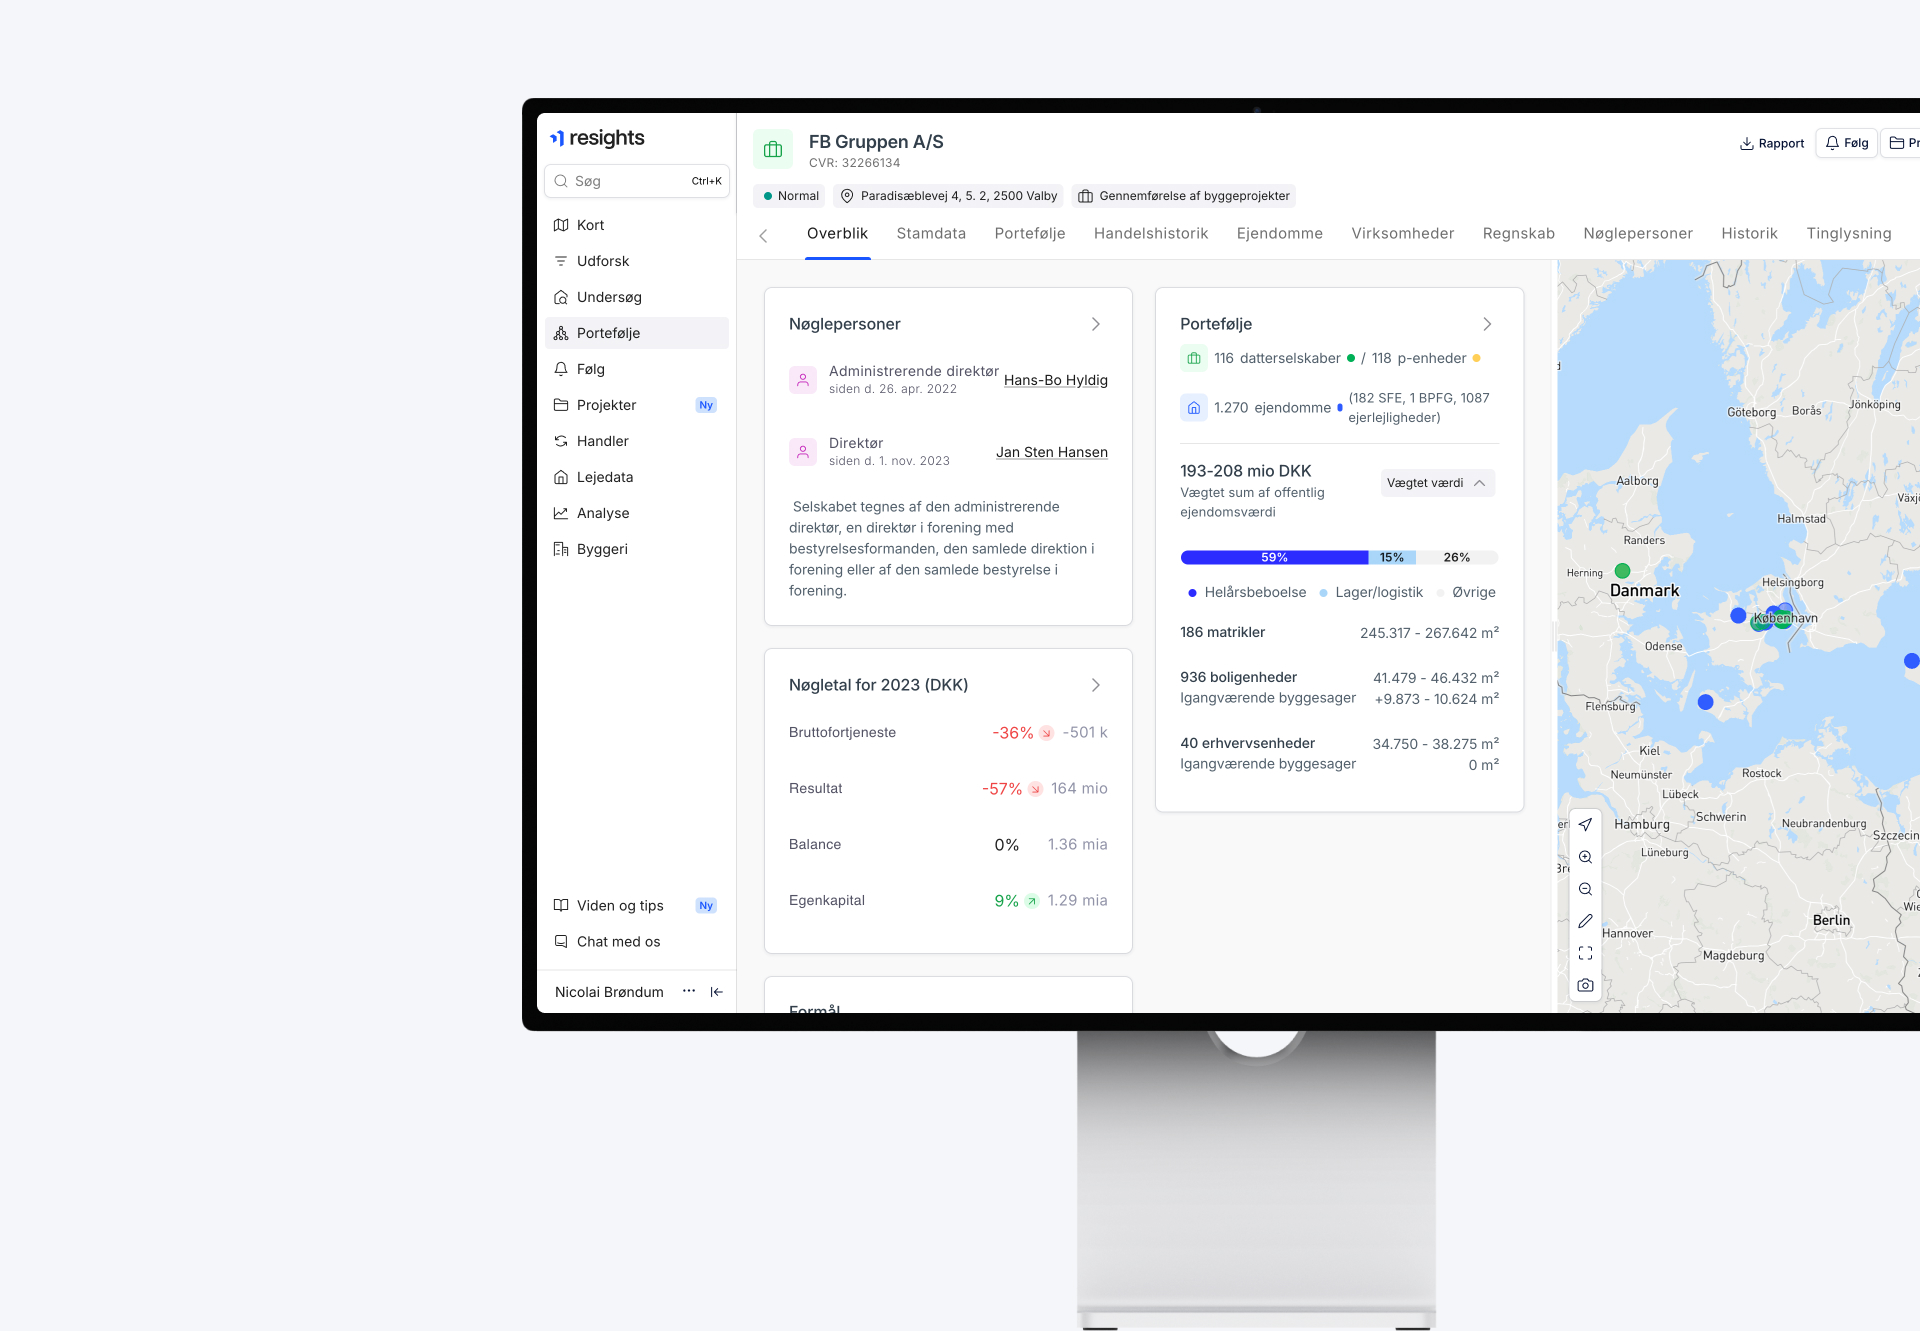Collapse the sidebar using arrow icon
Viewport: 1920px width, 1331px height.
717,992
